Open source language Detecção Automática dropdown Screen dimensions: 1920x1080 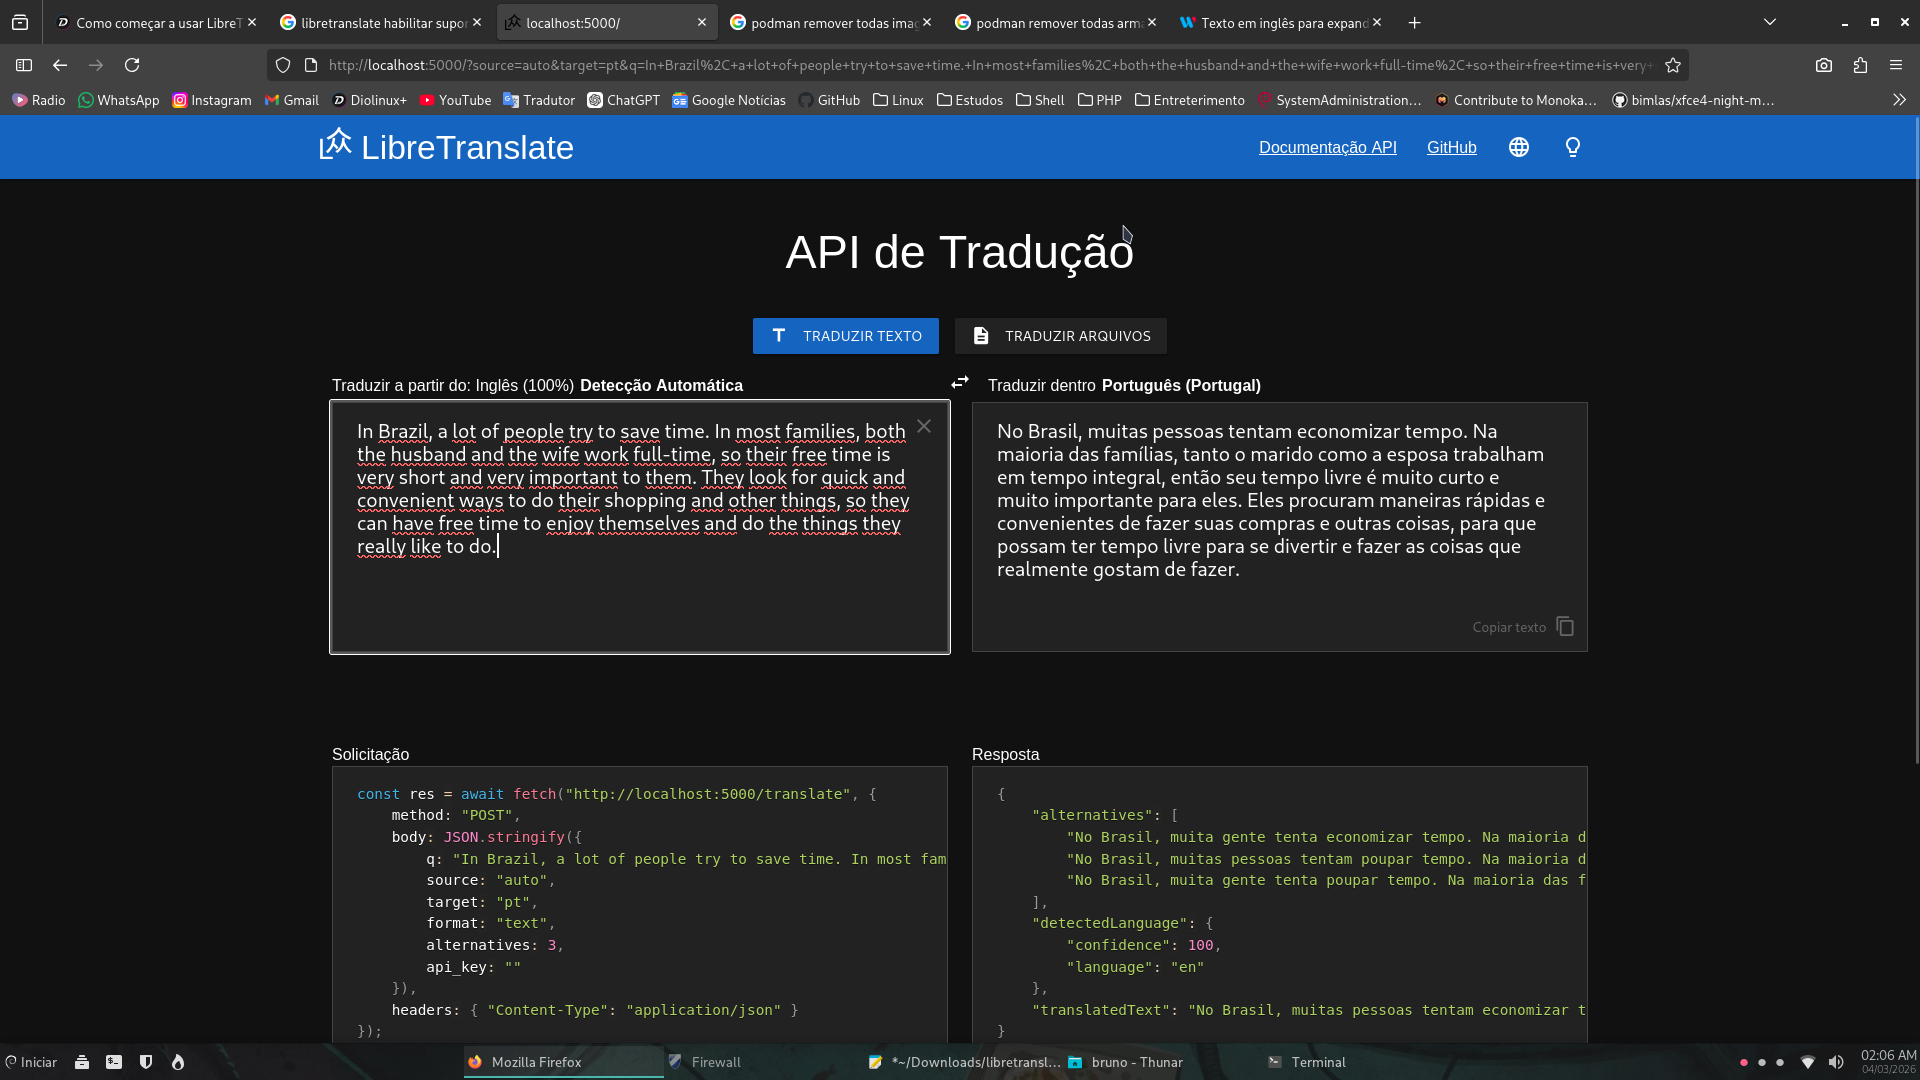[x=661, y=386]
